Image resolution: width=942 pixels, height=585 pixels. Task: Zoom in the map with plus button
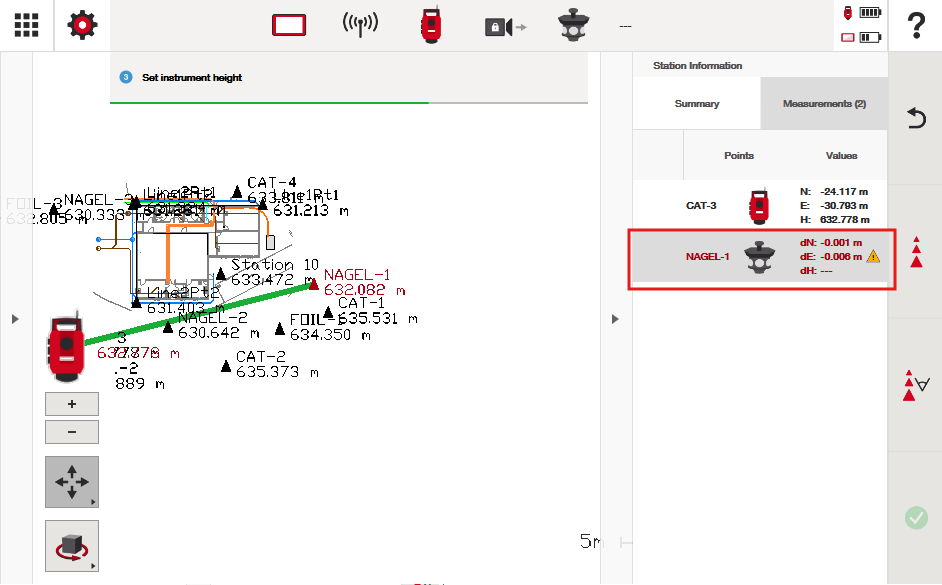pos(72,404)
